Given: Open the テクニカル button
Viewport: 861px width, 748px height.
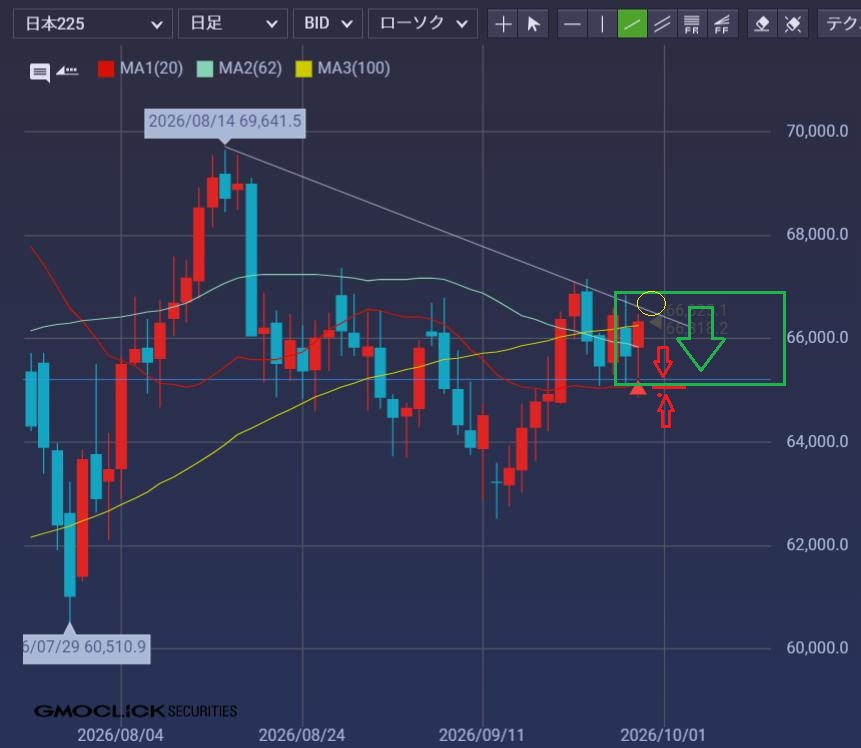Looking at the screenshot, I should click(840, 24).
